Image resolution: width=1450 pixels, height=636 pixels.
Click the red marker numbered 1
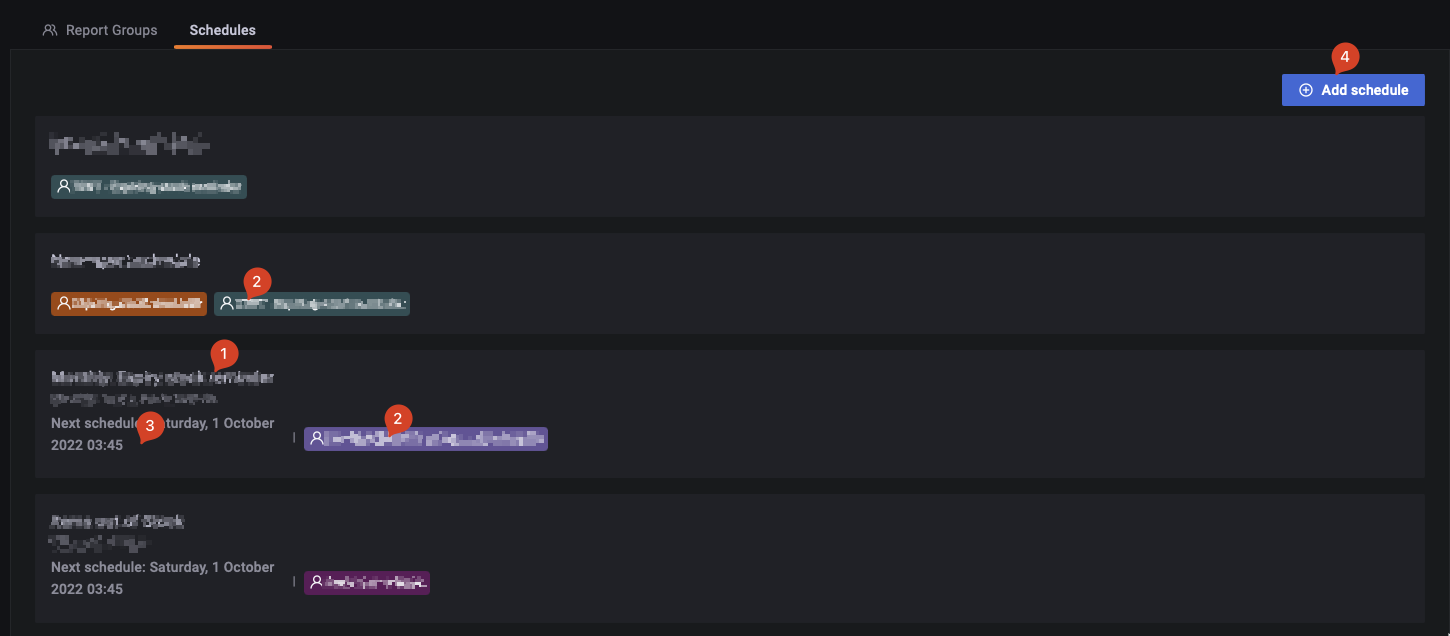coord(224,353)
